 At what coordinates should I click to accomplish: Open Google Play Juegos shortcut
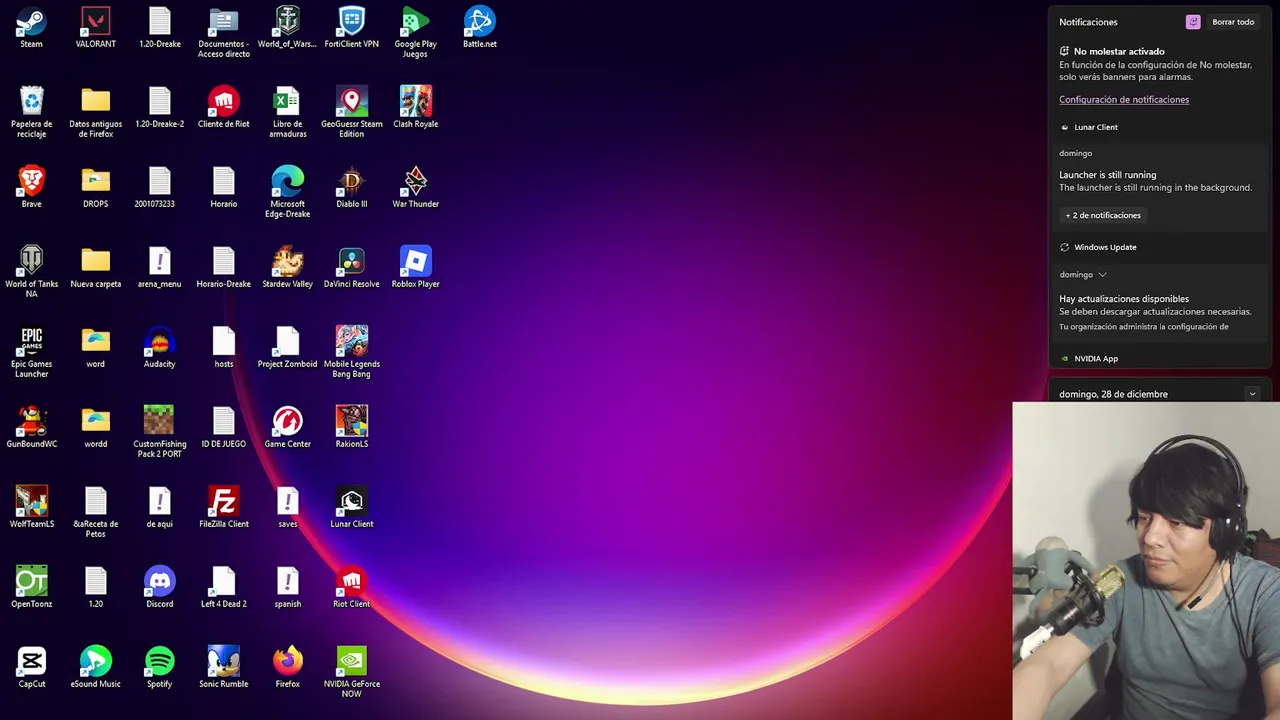[415, 33]
